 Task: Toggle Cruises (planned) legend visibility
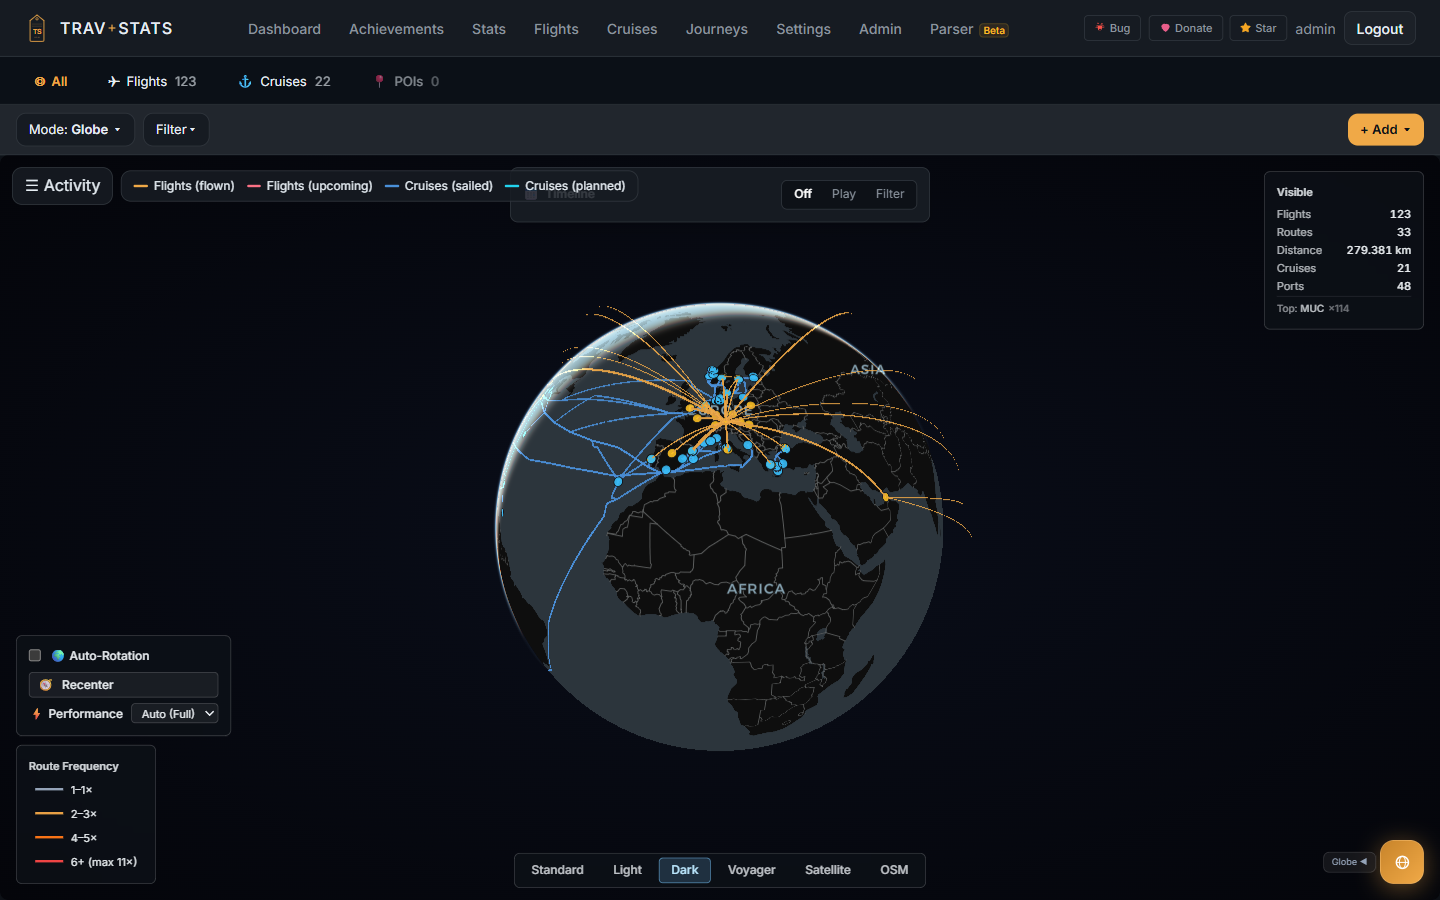[566, 186]
